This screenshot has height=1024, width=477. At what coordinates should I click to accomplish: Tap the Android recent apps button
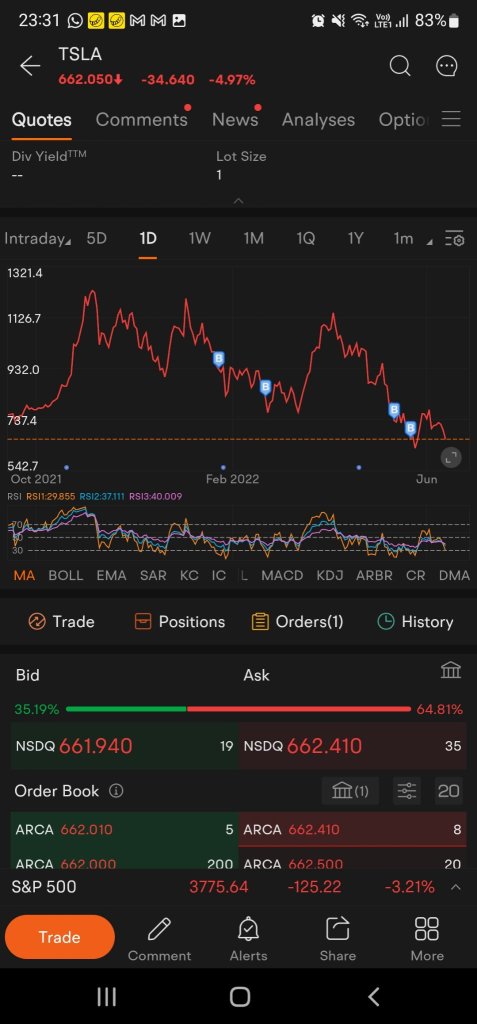coord(107,997)
